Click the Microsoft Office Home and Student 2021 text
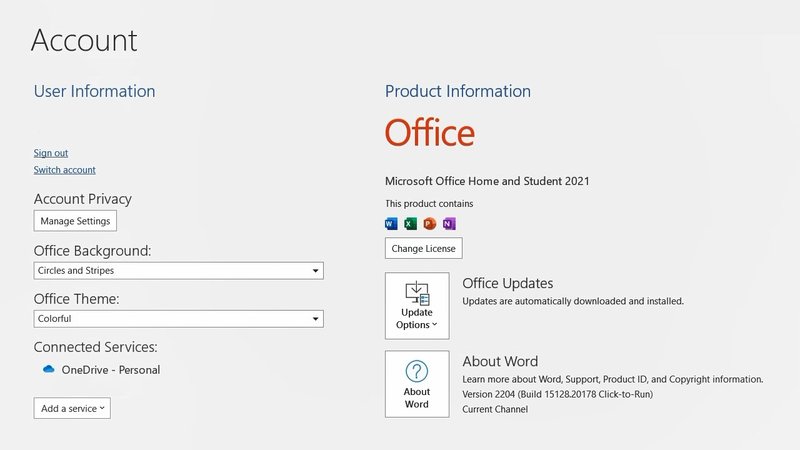The height and width of the screenshot is (450, 800). pyautogui.click(x=487, y=181)
